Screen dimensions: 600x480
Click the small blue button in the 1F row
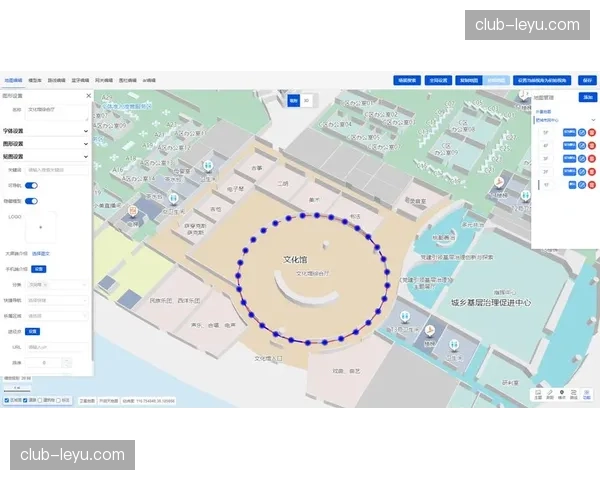(572, 185)
